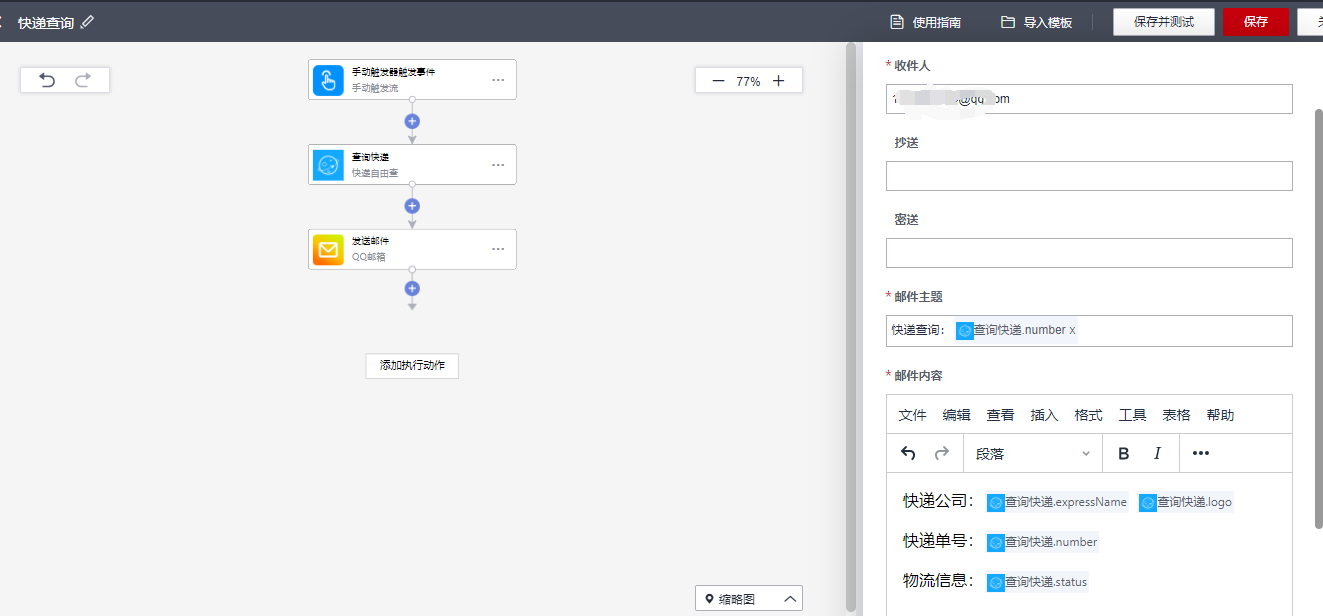This screenshot has height=616, width=1323.
Task: Select the 查询快递 node icon
Action: click(x=328, y=165)
